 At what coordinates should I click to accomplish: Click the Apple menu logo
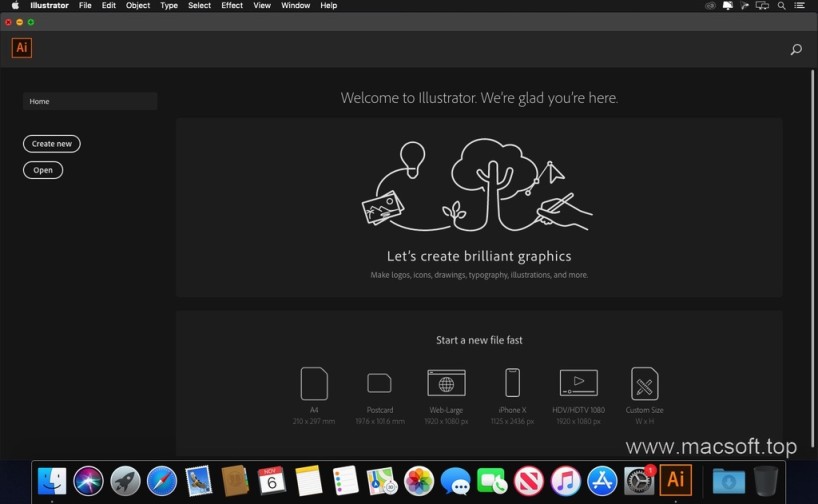tap(15, 6)
